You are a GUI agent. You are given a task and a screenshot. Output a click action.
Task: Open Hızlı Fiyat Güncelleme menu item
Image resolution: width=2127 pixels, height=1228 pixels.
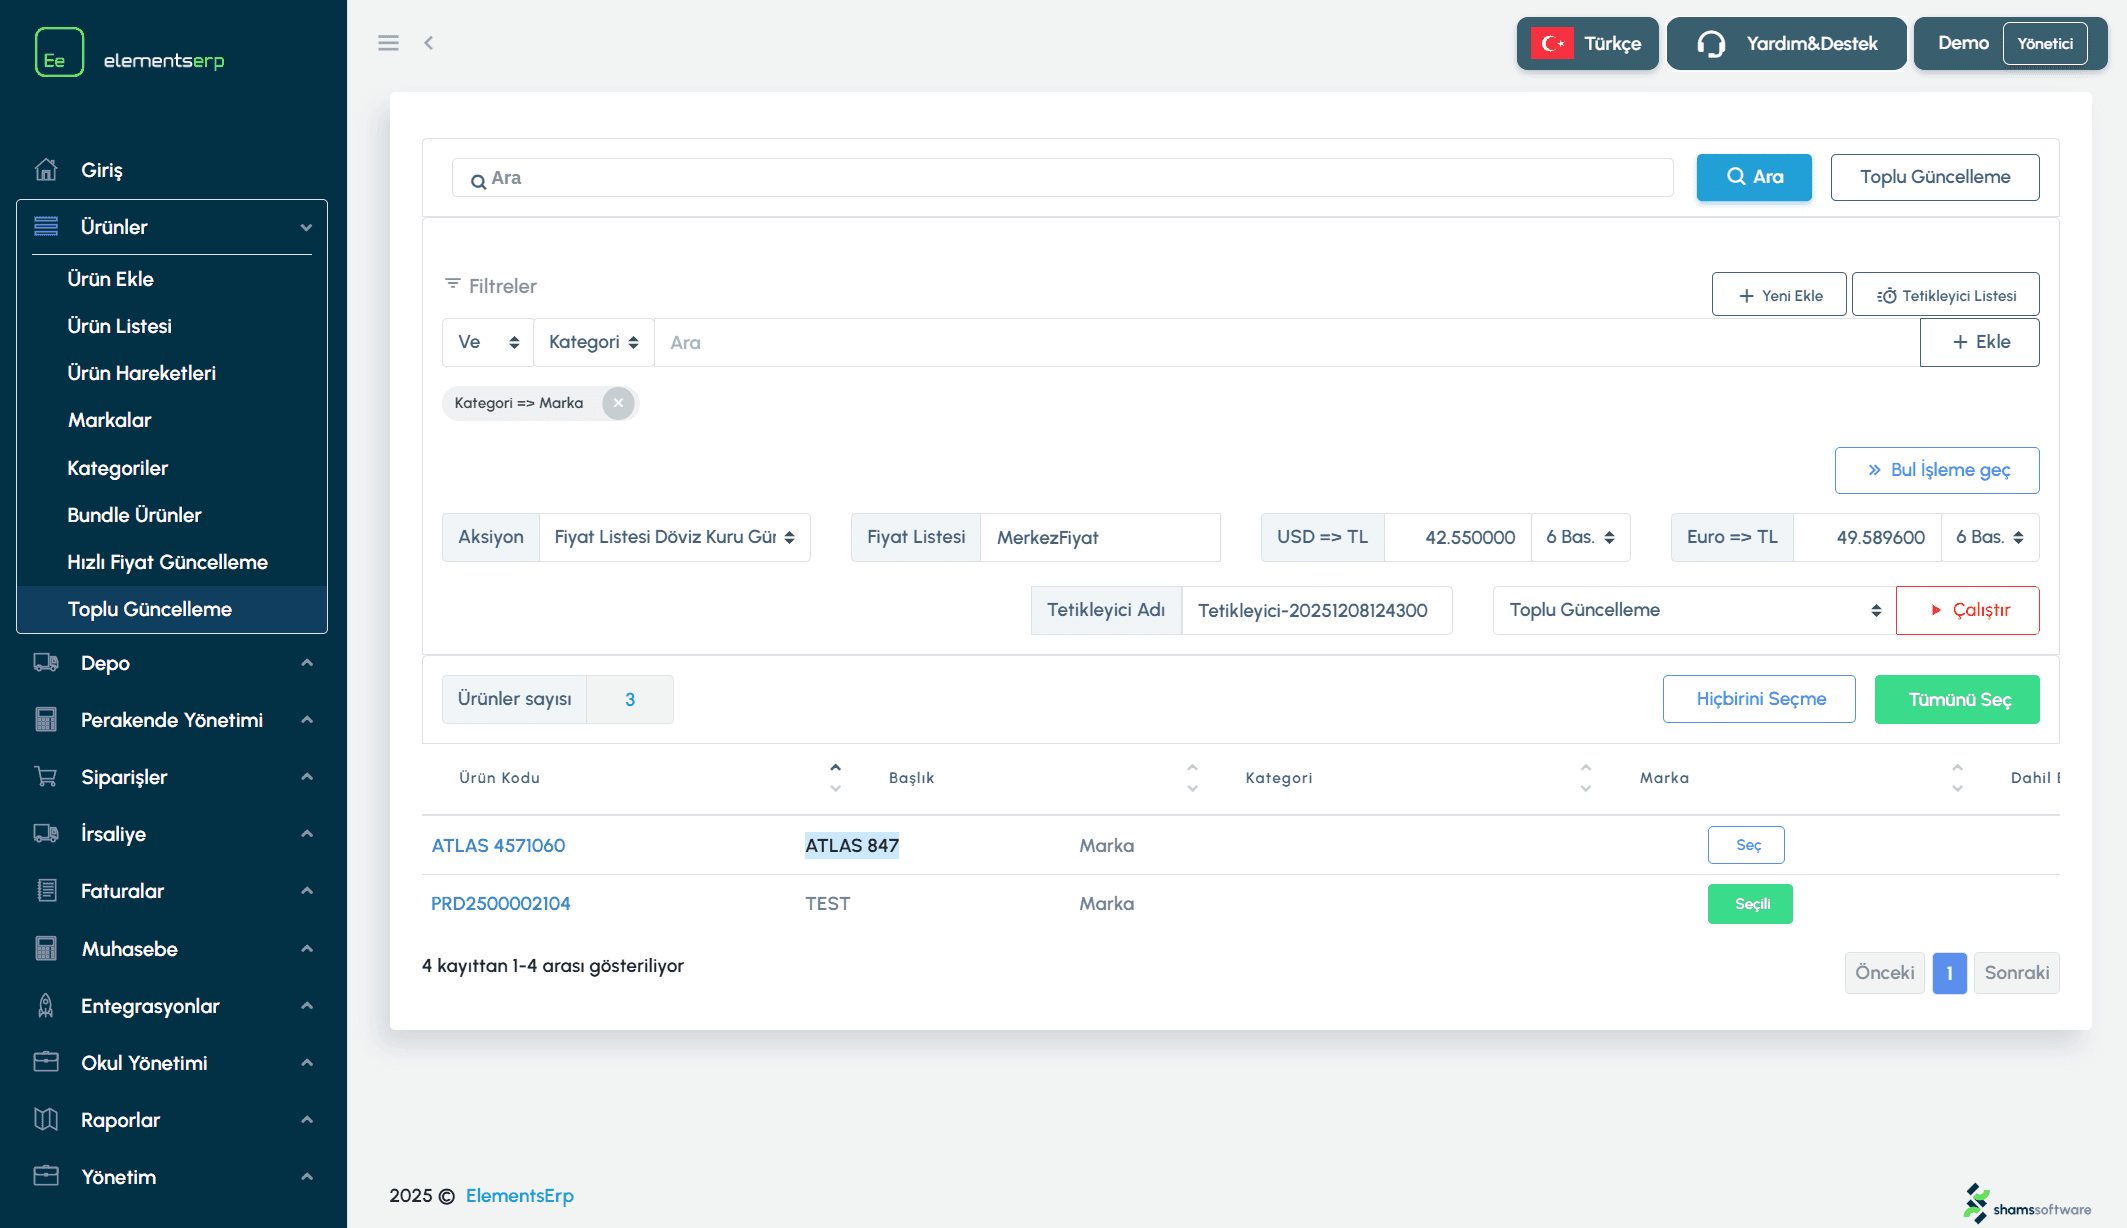167,562
